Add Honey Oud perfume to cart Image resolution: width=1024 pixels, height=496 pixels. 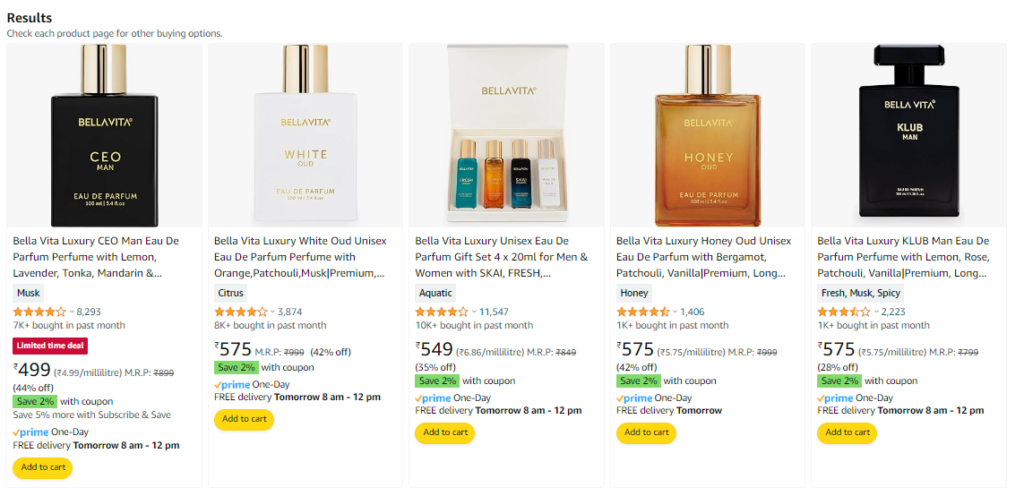(x=646, y=432)
